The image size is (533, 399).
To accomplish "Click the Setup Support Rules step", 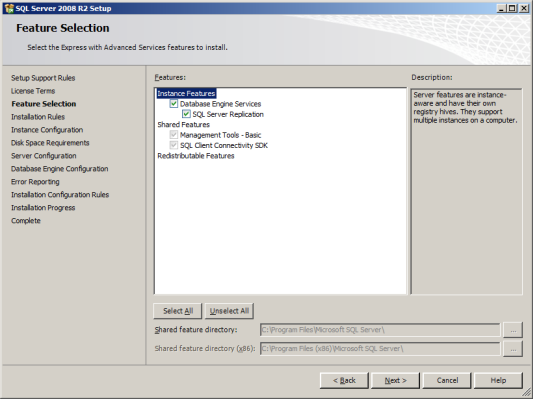I will click(43, 78).
